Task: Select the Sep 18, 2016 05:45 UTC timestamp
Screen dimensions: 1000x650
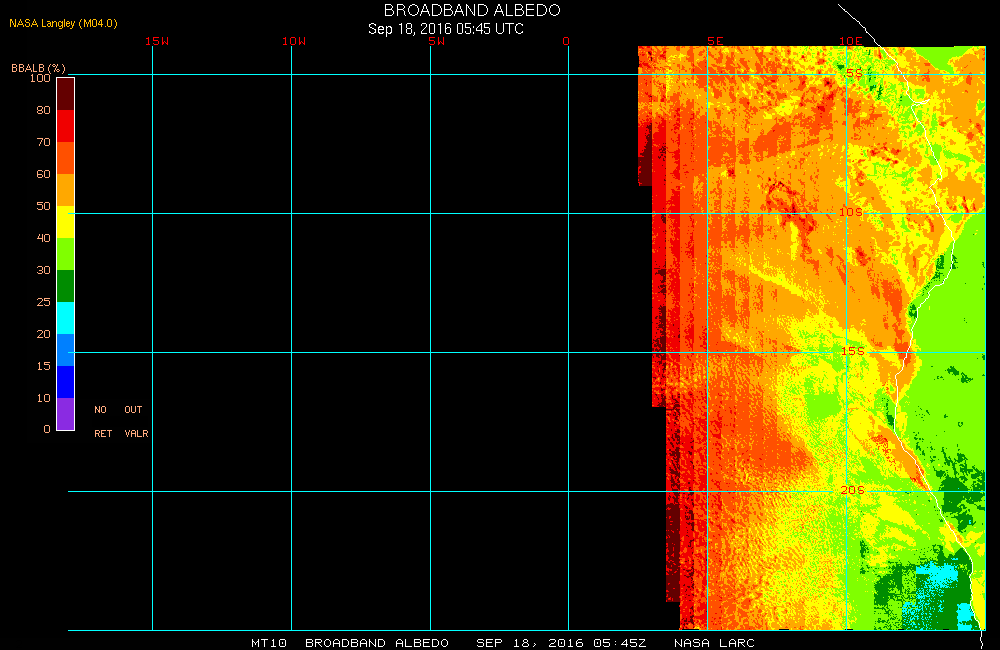Action: tap(446, 29)
